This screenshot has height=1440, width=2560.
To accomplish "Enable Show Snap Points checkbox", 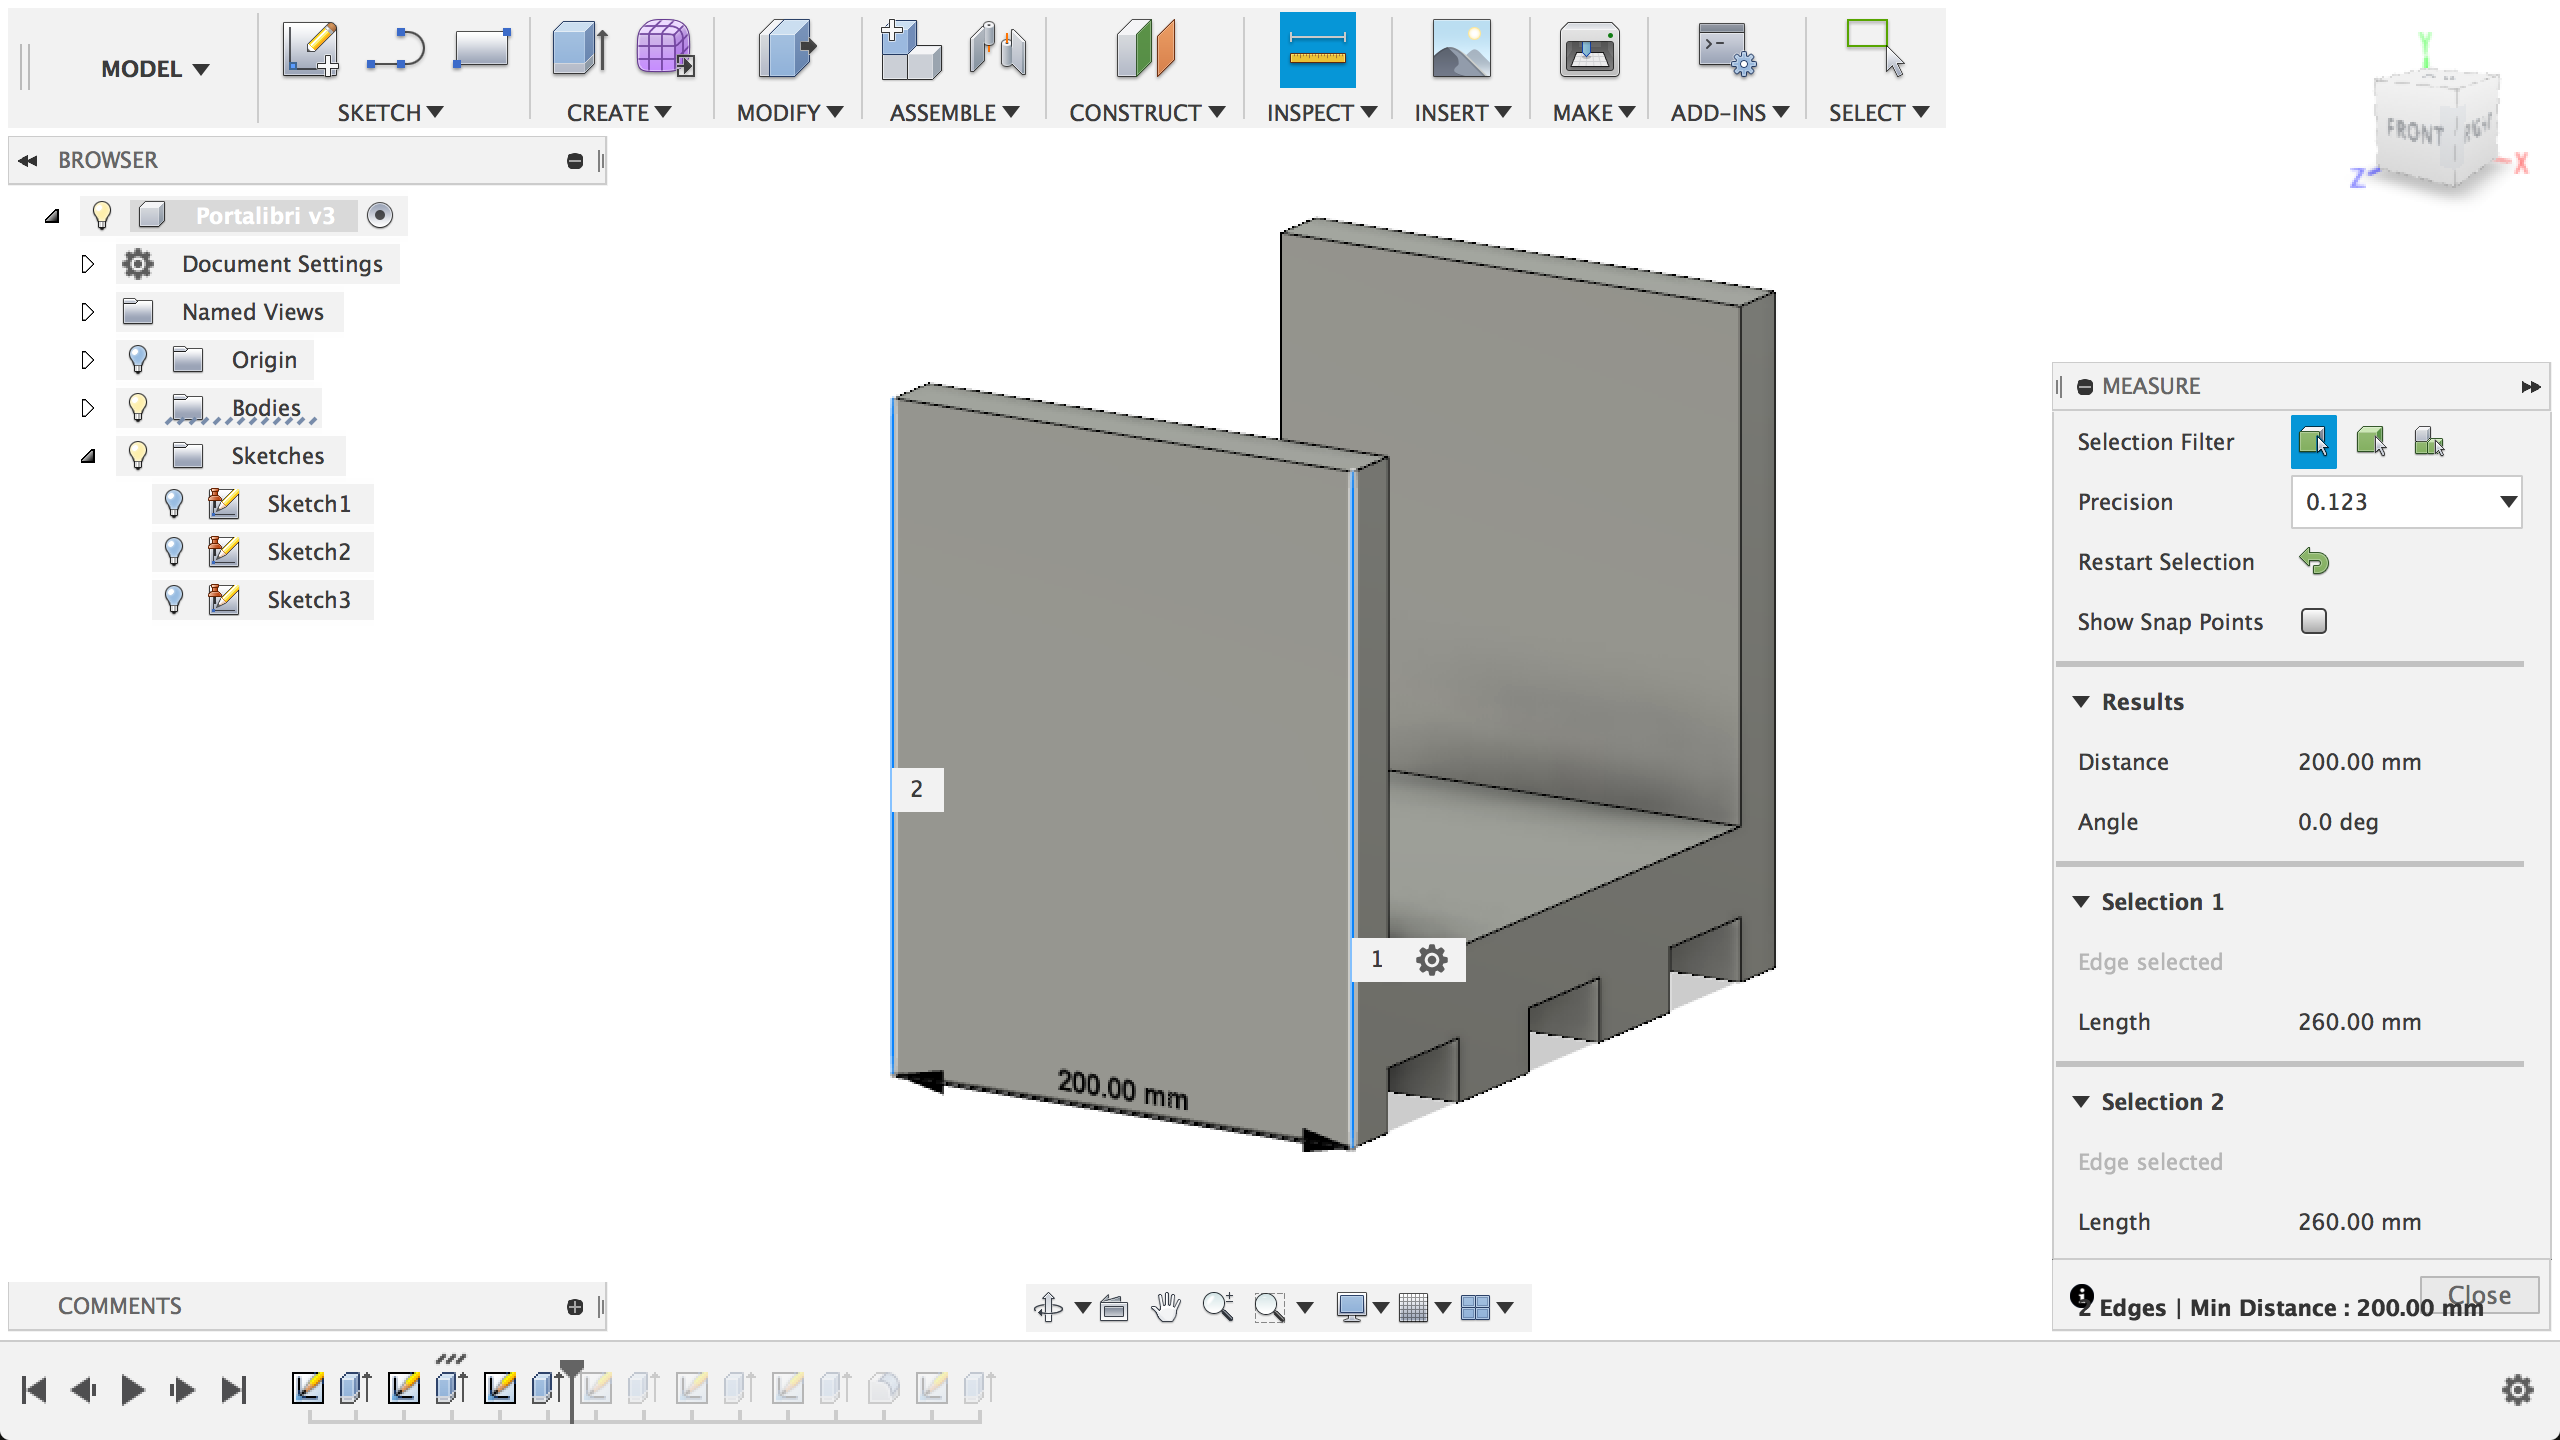I will pyautogui.click(x=2316, y=621).
